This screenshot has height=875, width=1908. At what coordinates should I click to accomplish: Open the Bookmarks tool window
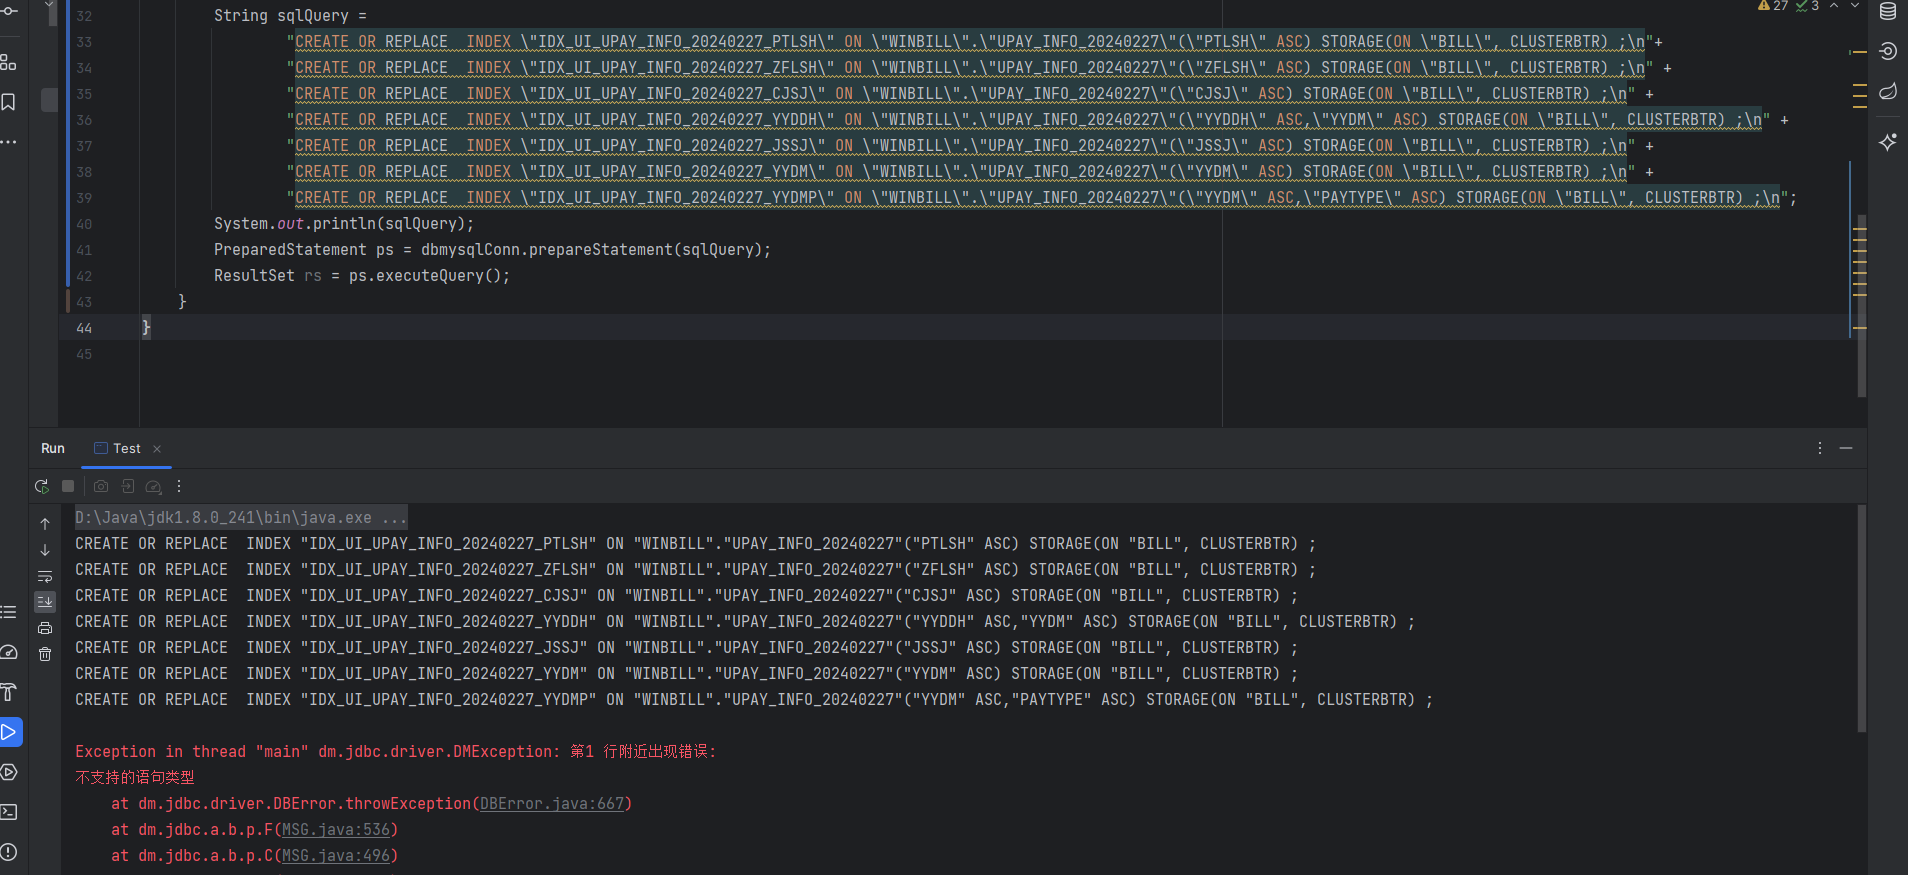pyautogui.click(x=9, y=102)
